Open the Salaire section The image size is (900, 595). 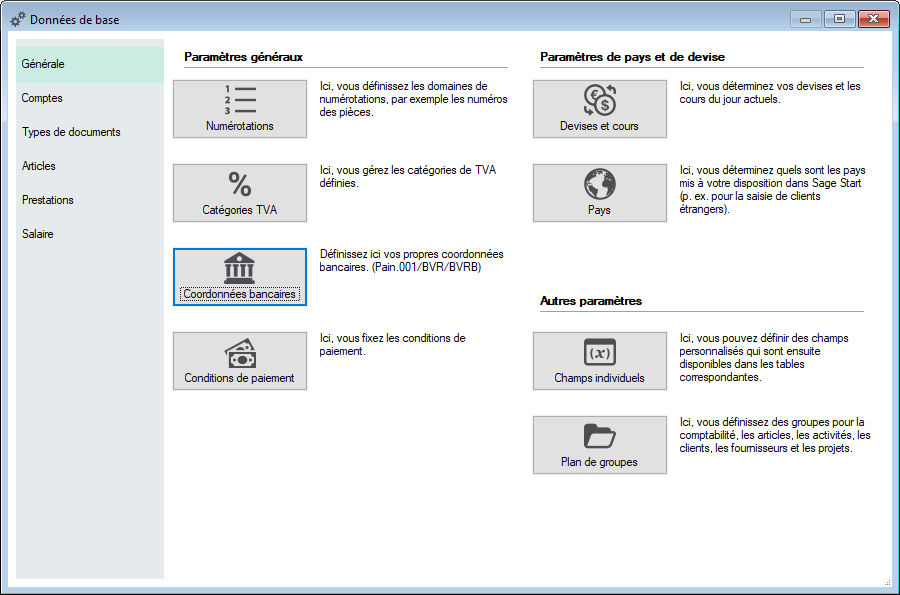(90, 234)
